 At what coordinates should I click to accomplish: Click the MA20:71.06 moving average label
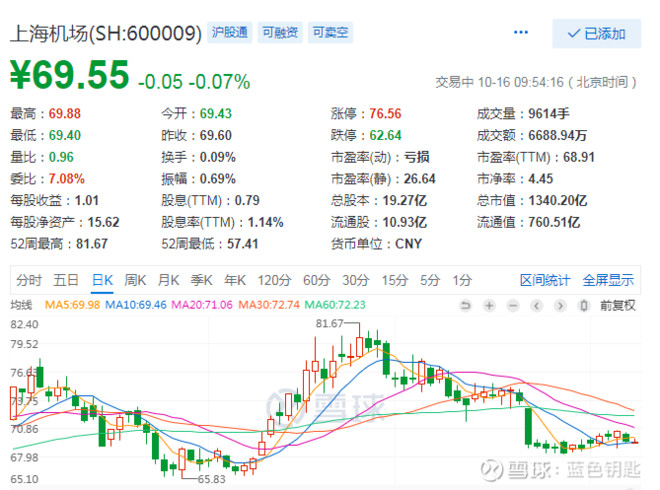pyautogui.click(x=202, y=305)
